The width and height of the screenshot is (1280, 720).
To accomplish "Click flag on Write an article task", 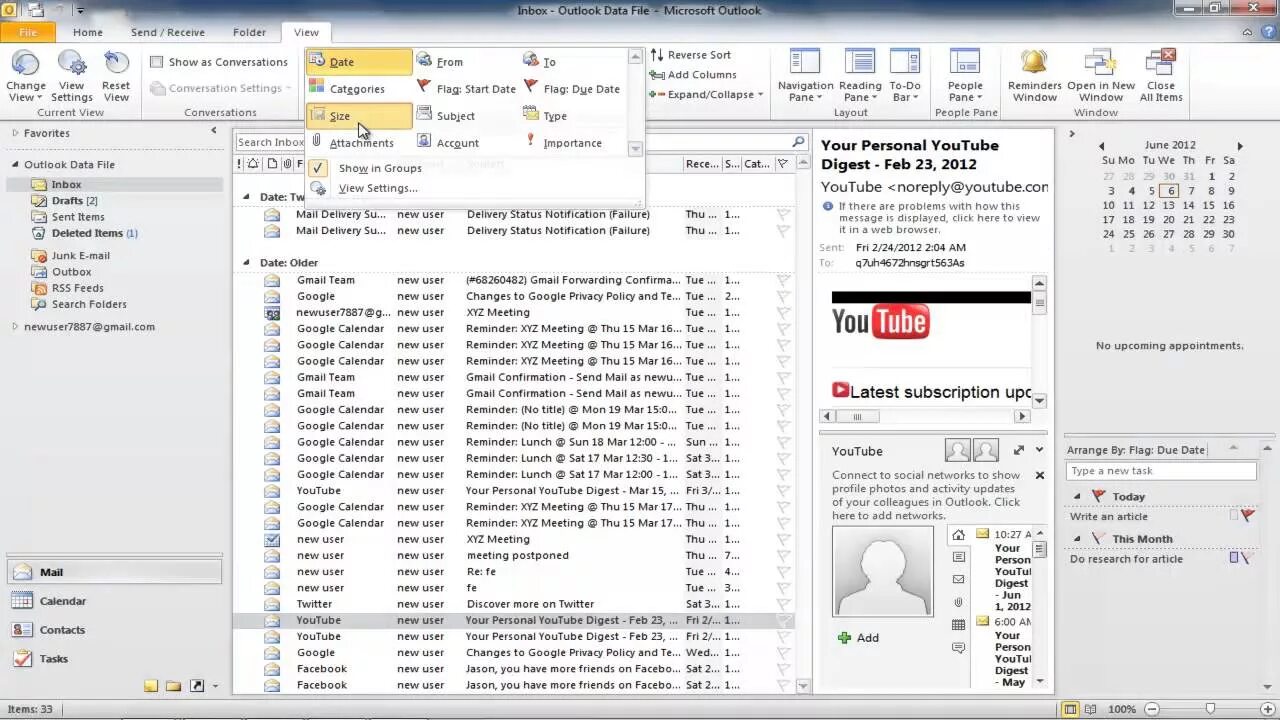I will [x=1247, y=516].
